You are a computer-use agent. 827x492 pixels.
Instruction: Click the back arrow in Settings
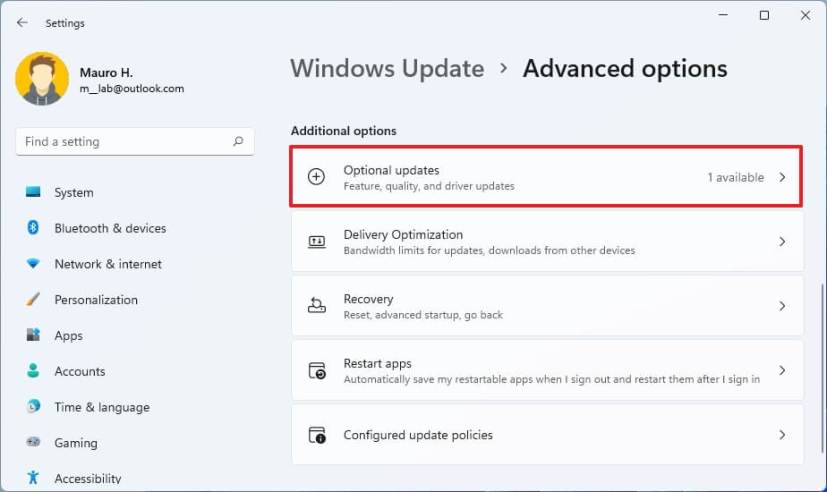point(22,23)
